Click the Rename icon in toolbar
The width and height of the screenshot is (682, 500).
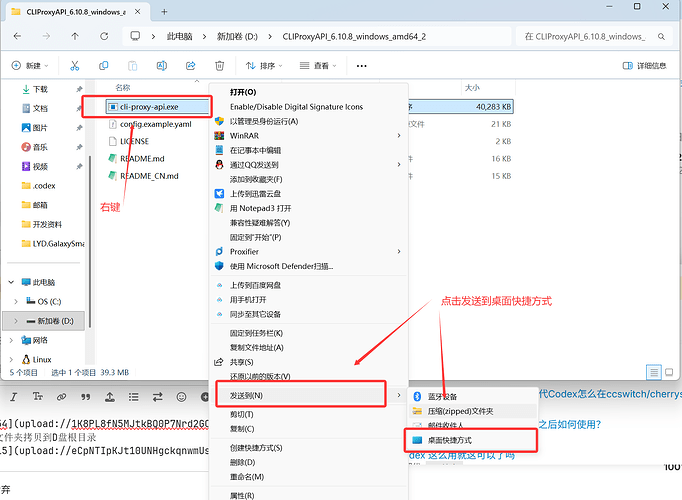pyautogui.click(x=161, y=66)
